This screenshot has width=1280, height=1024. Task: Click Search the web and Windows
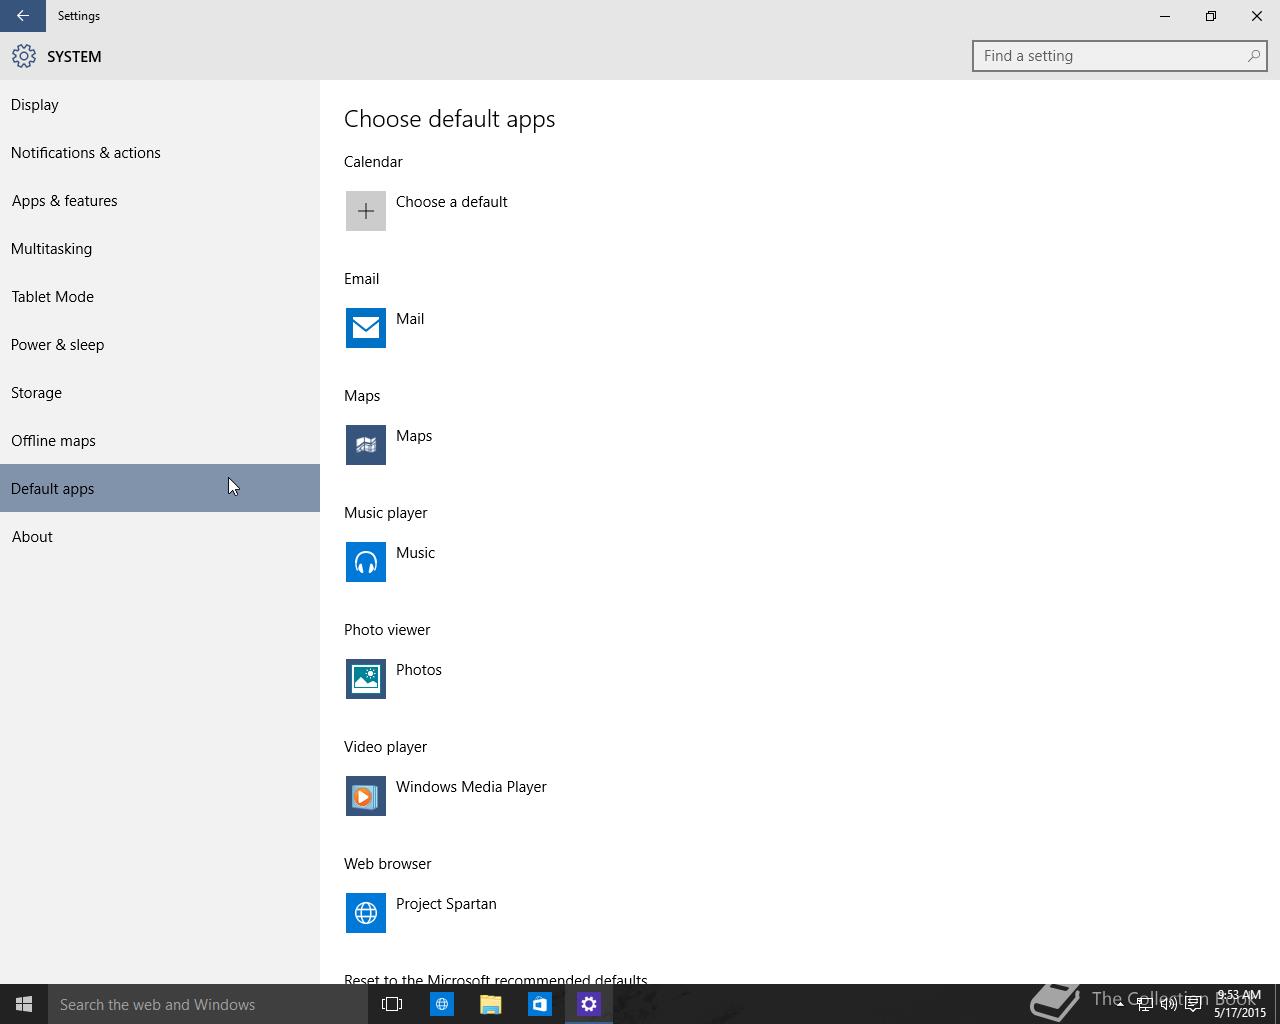coord(208,1004)
